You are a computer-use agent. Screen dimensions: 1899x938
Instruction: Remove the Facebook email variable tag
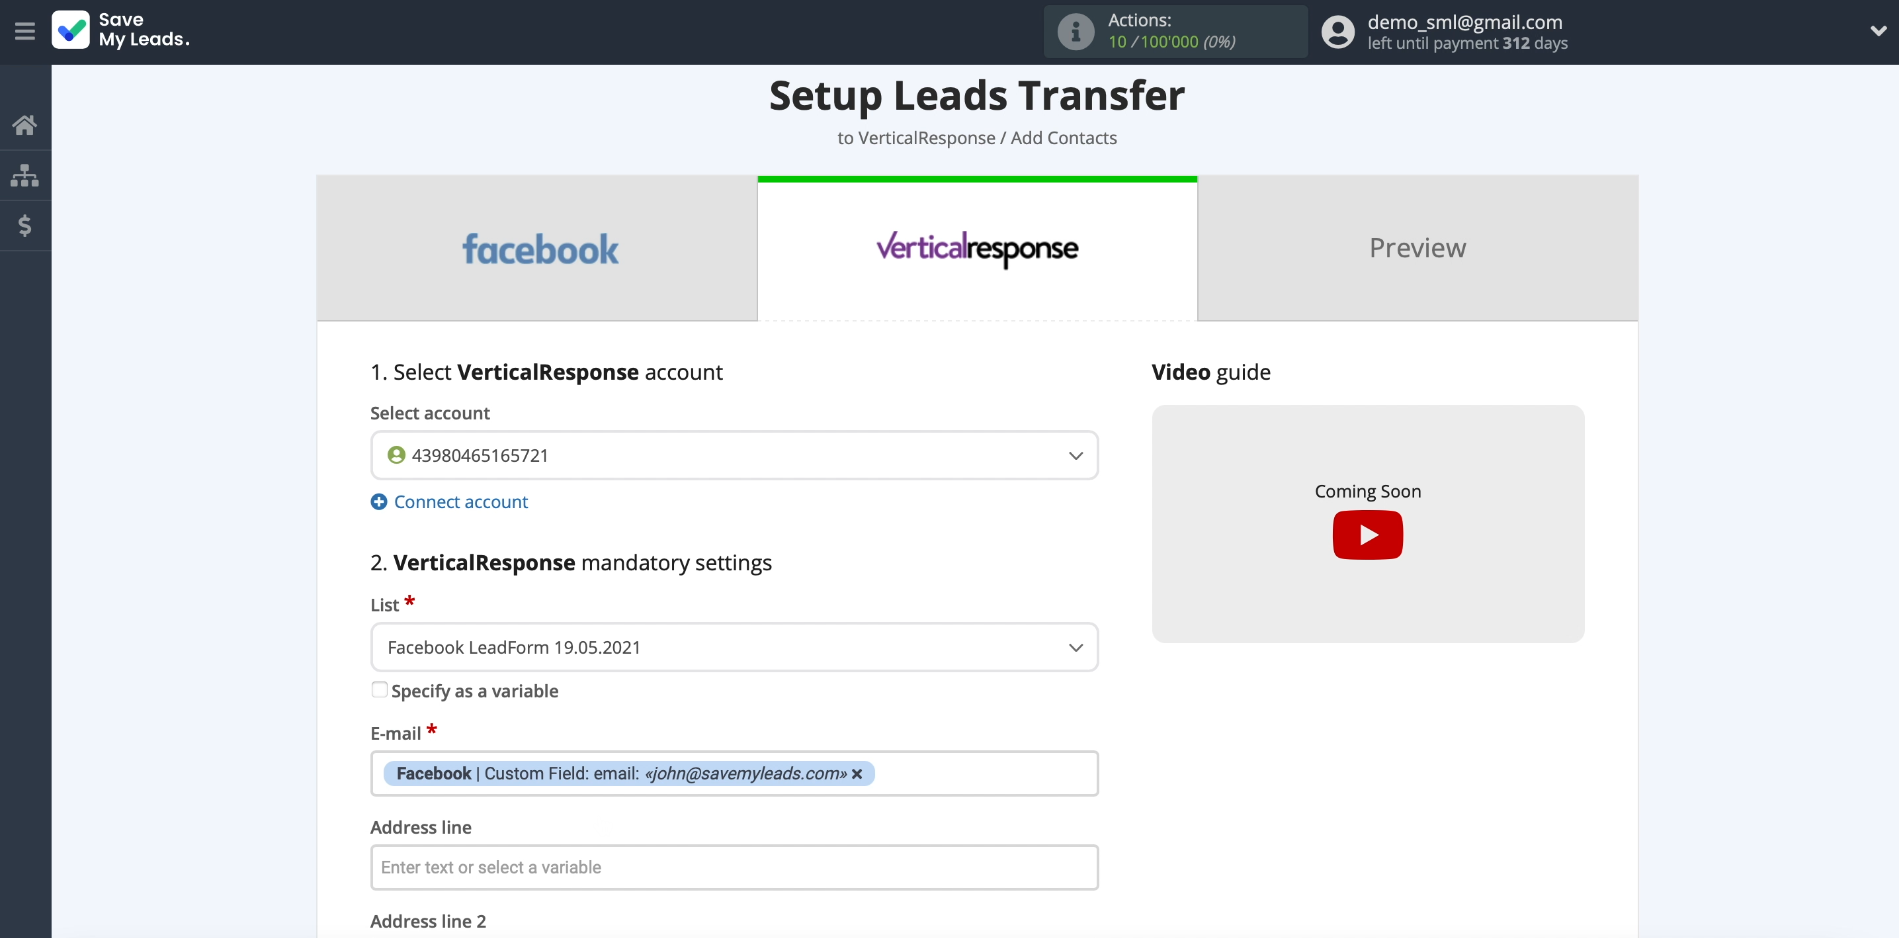tap(857, 774)
